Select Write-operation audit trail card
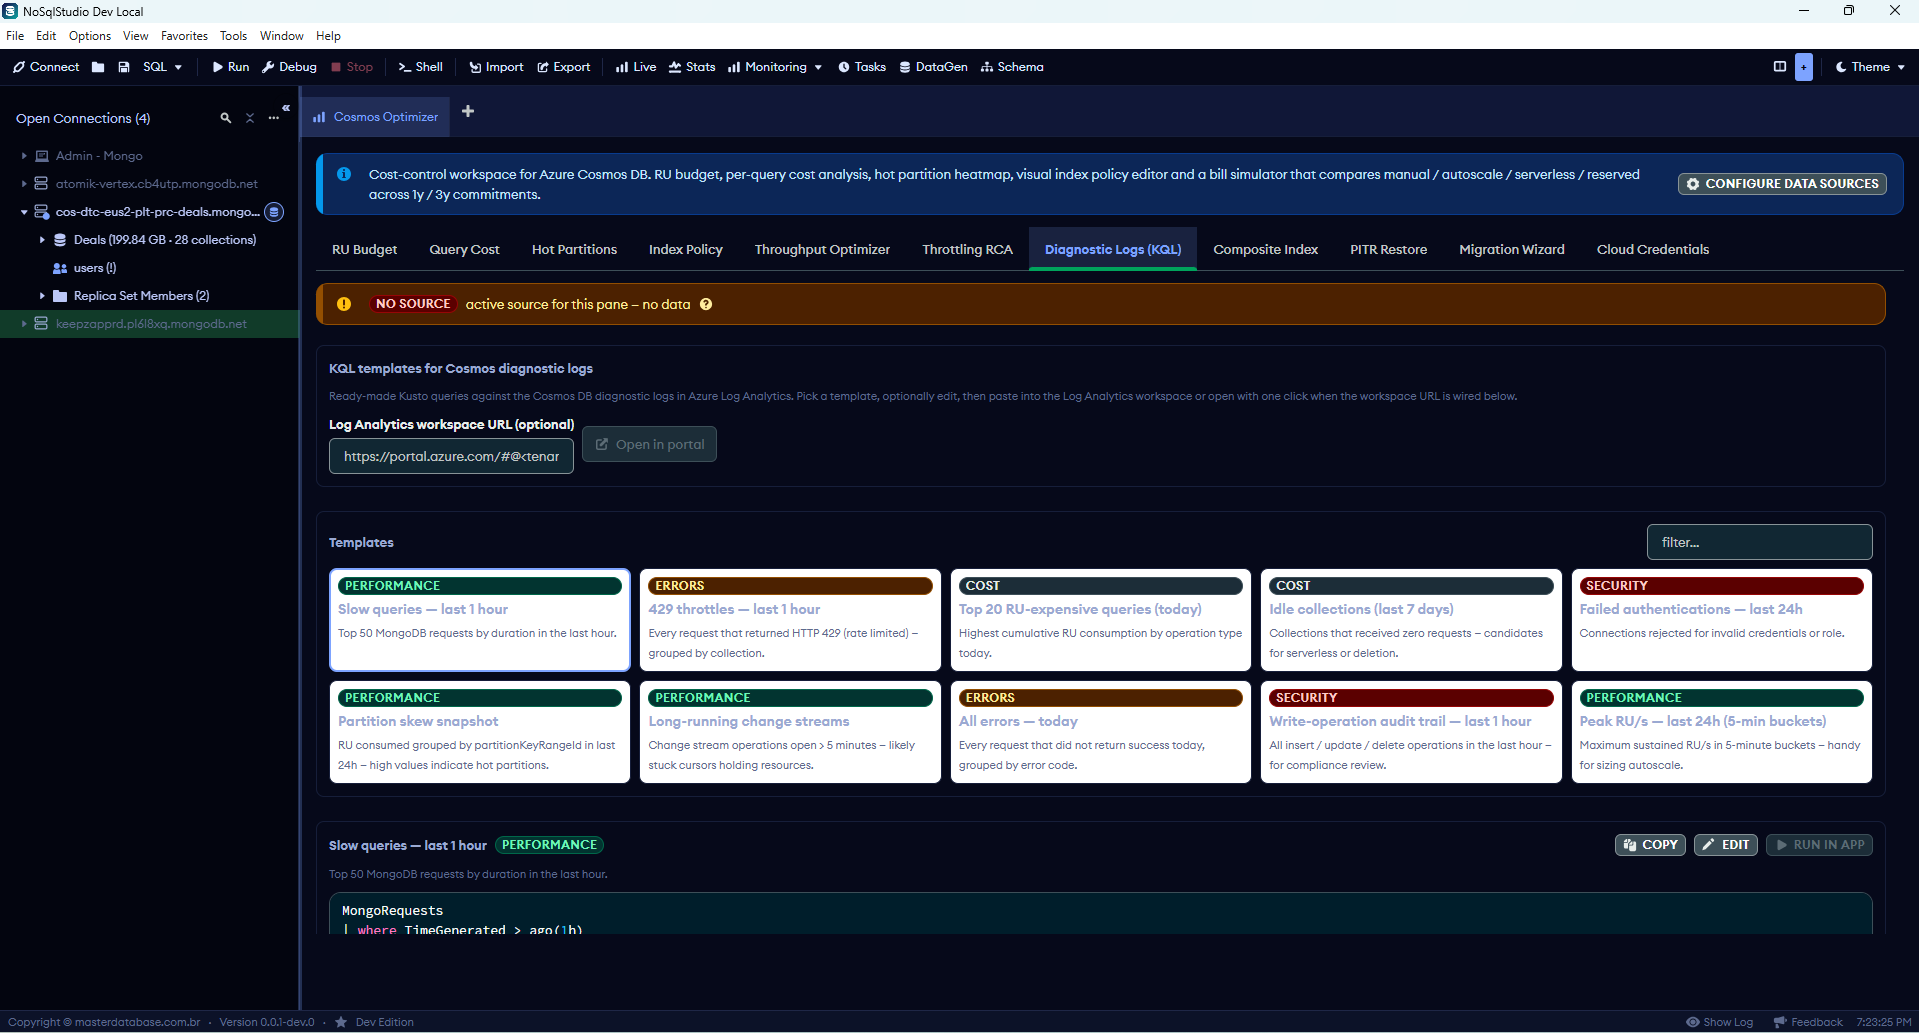The image size is (1919, 1033). coord(1411,732)
